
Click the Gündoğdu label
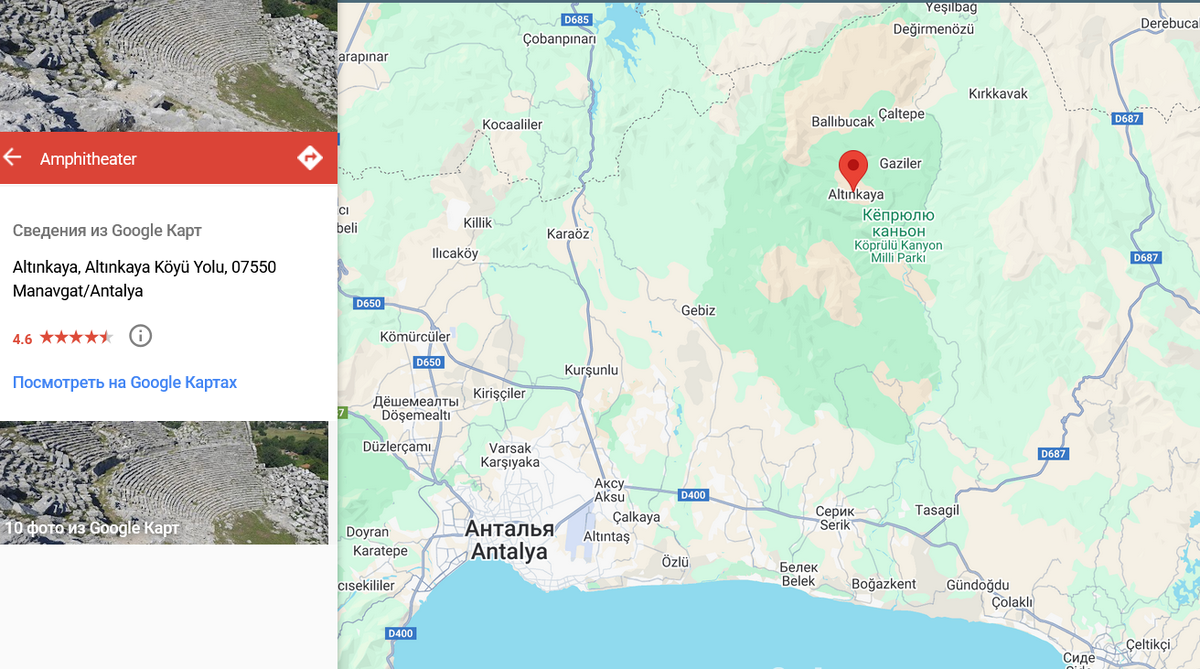(x=977, y=584)
